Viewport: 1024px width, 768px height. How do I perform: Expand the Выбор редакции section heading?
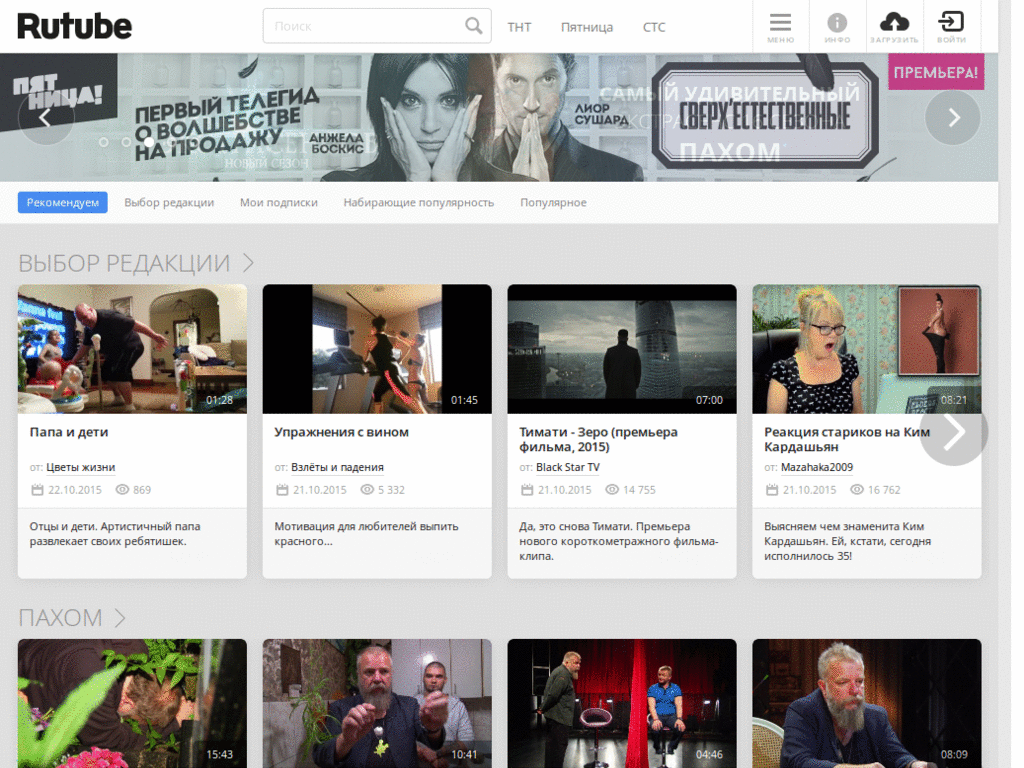pos(135,263)
